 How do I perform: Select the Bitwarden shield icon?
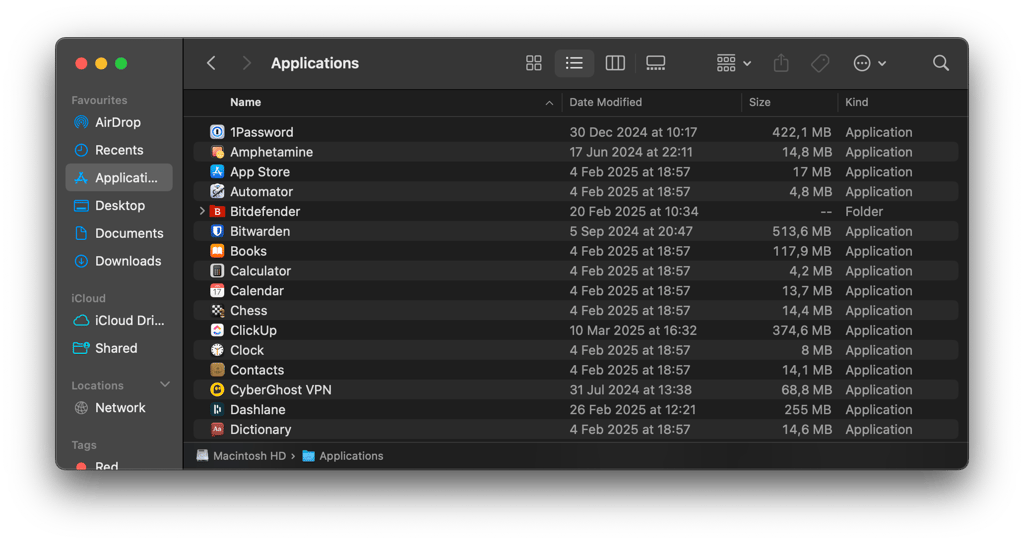tap(217, 231)
